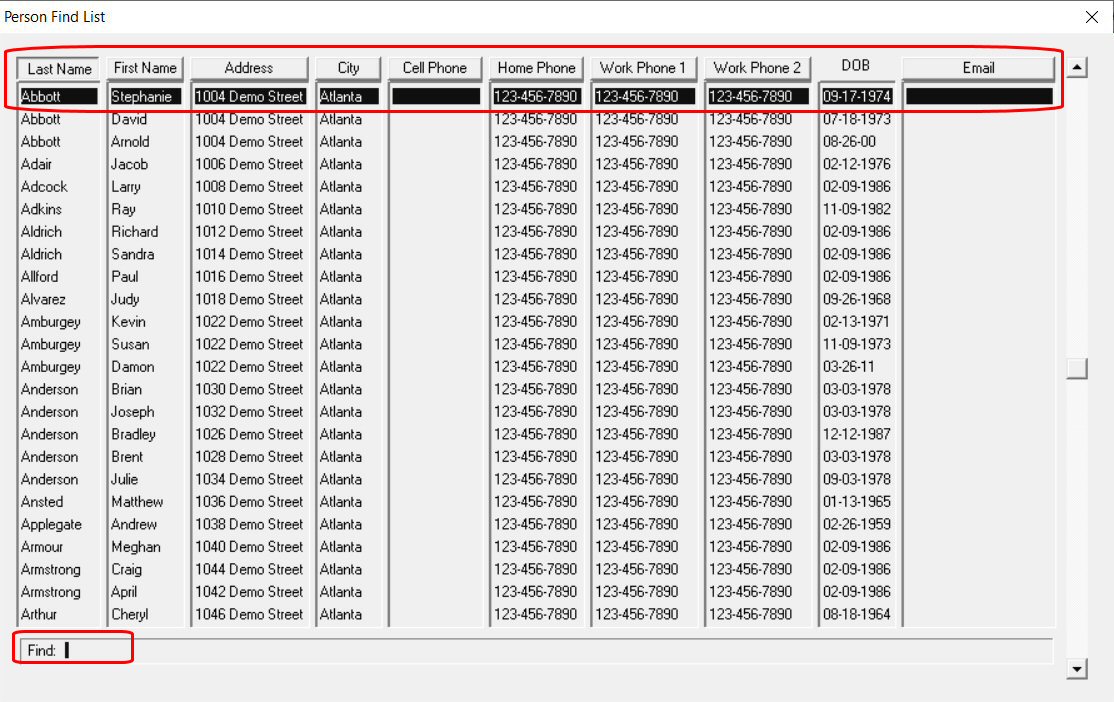Click DOB value 02-13-1971
This screenshot has height=702, width=1114.
click(856, 322)
